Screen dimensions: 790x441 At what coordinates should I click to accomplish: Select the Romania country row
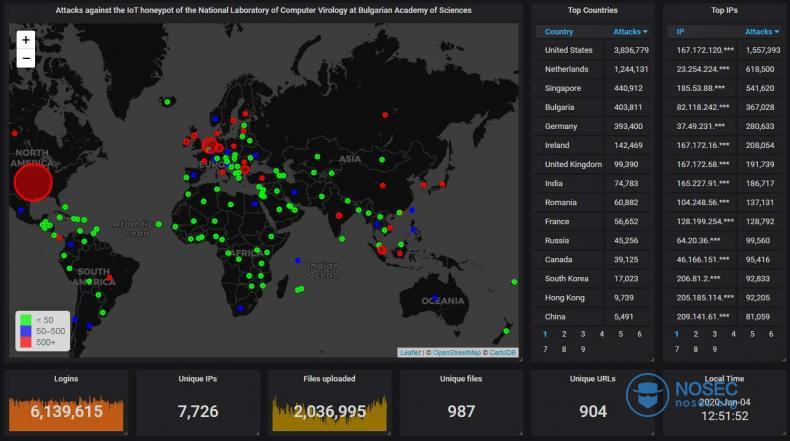(x=592, y=202)
